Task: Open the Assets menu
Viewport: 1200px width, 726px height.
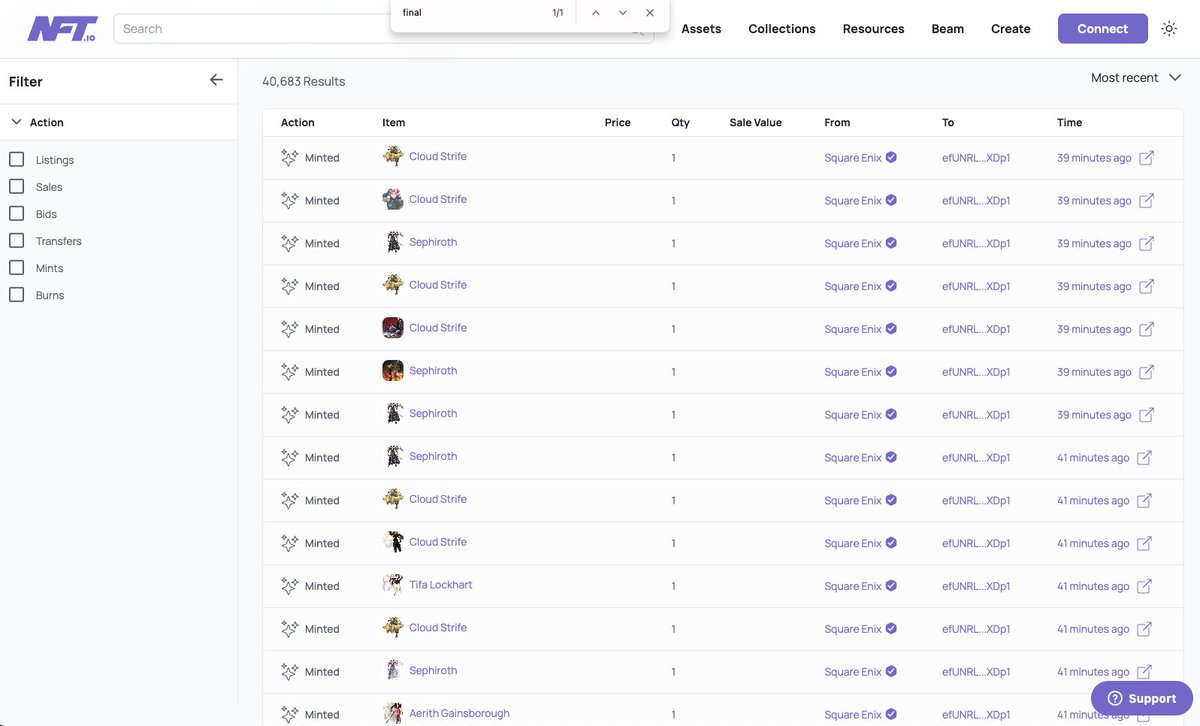Action: tap(701, 29)
